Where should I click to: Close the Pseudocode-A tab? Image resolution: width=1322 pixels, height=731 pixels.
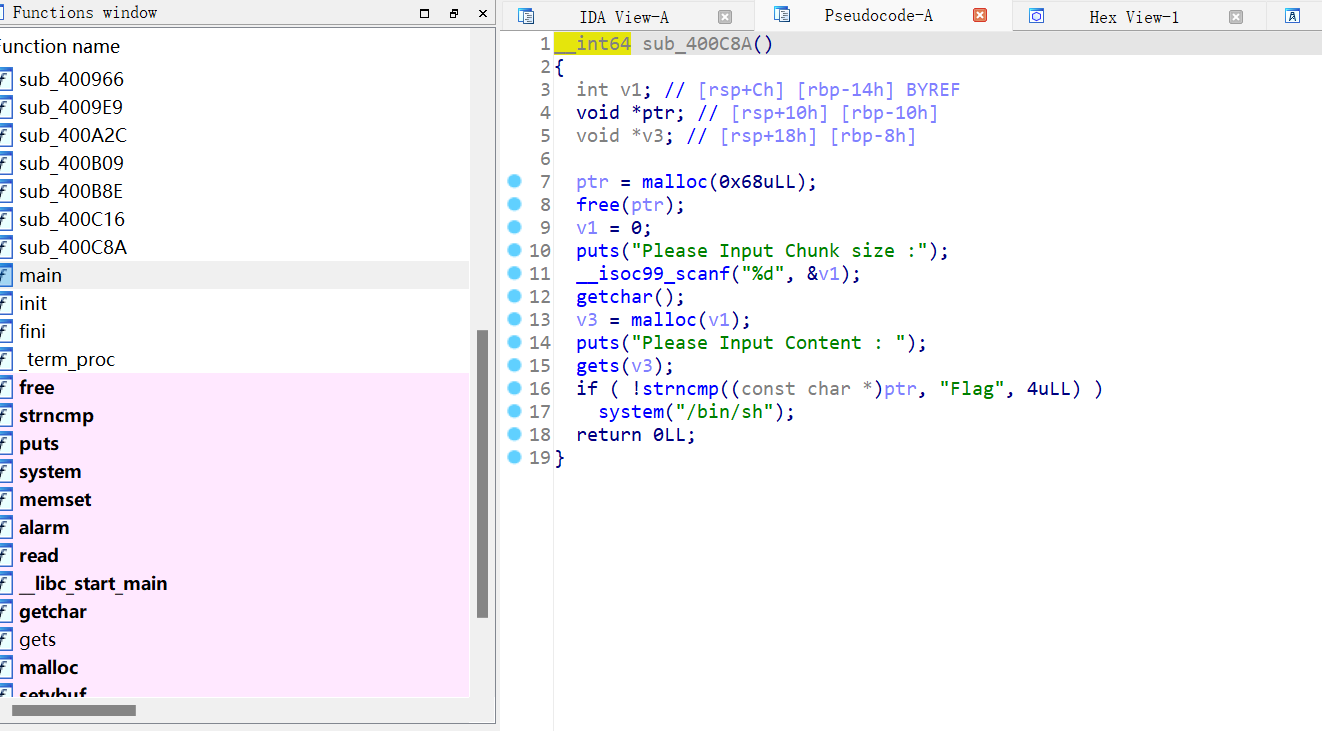click(980, 15)
